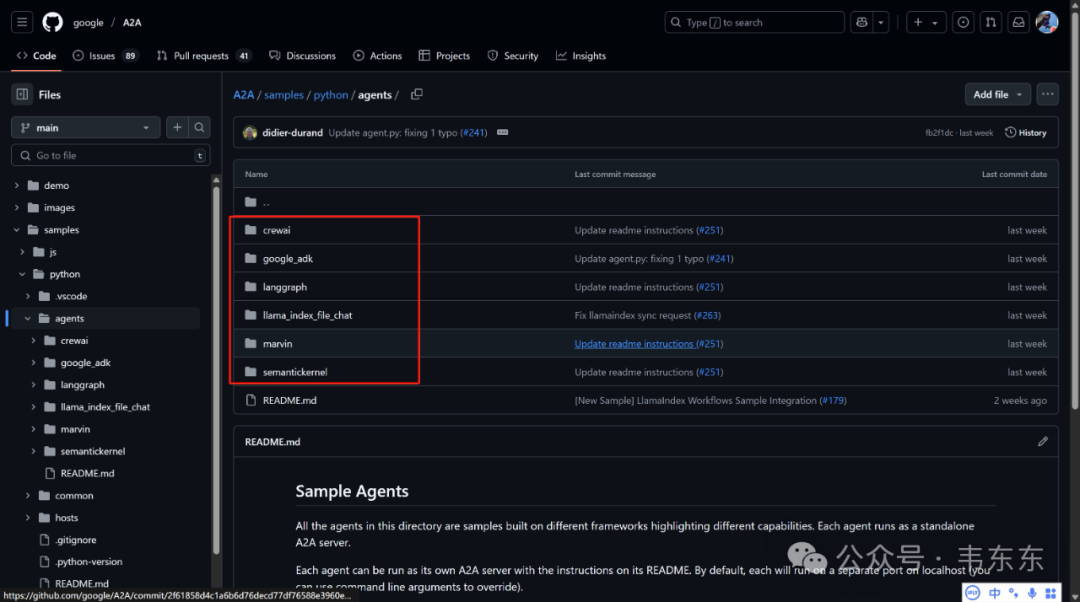Edit README with pencil icon
1080x602 pixels.
1043,442
